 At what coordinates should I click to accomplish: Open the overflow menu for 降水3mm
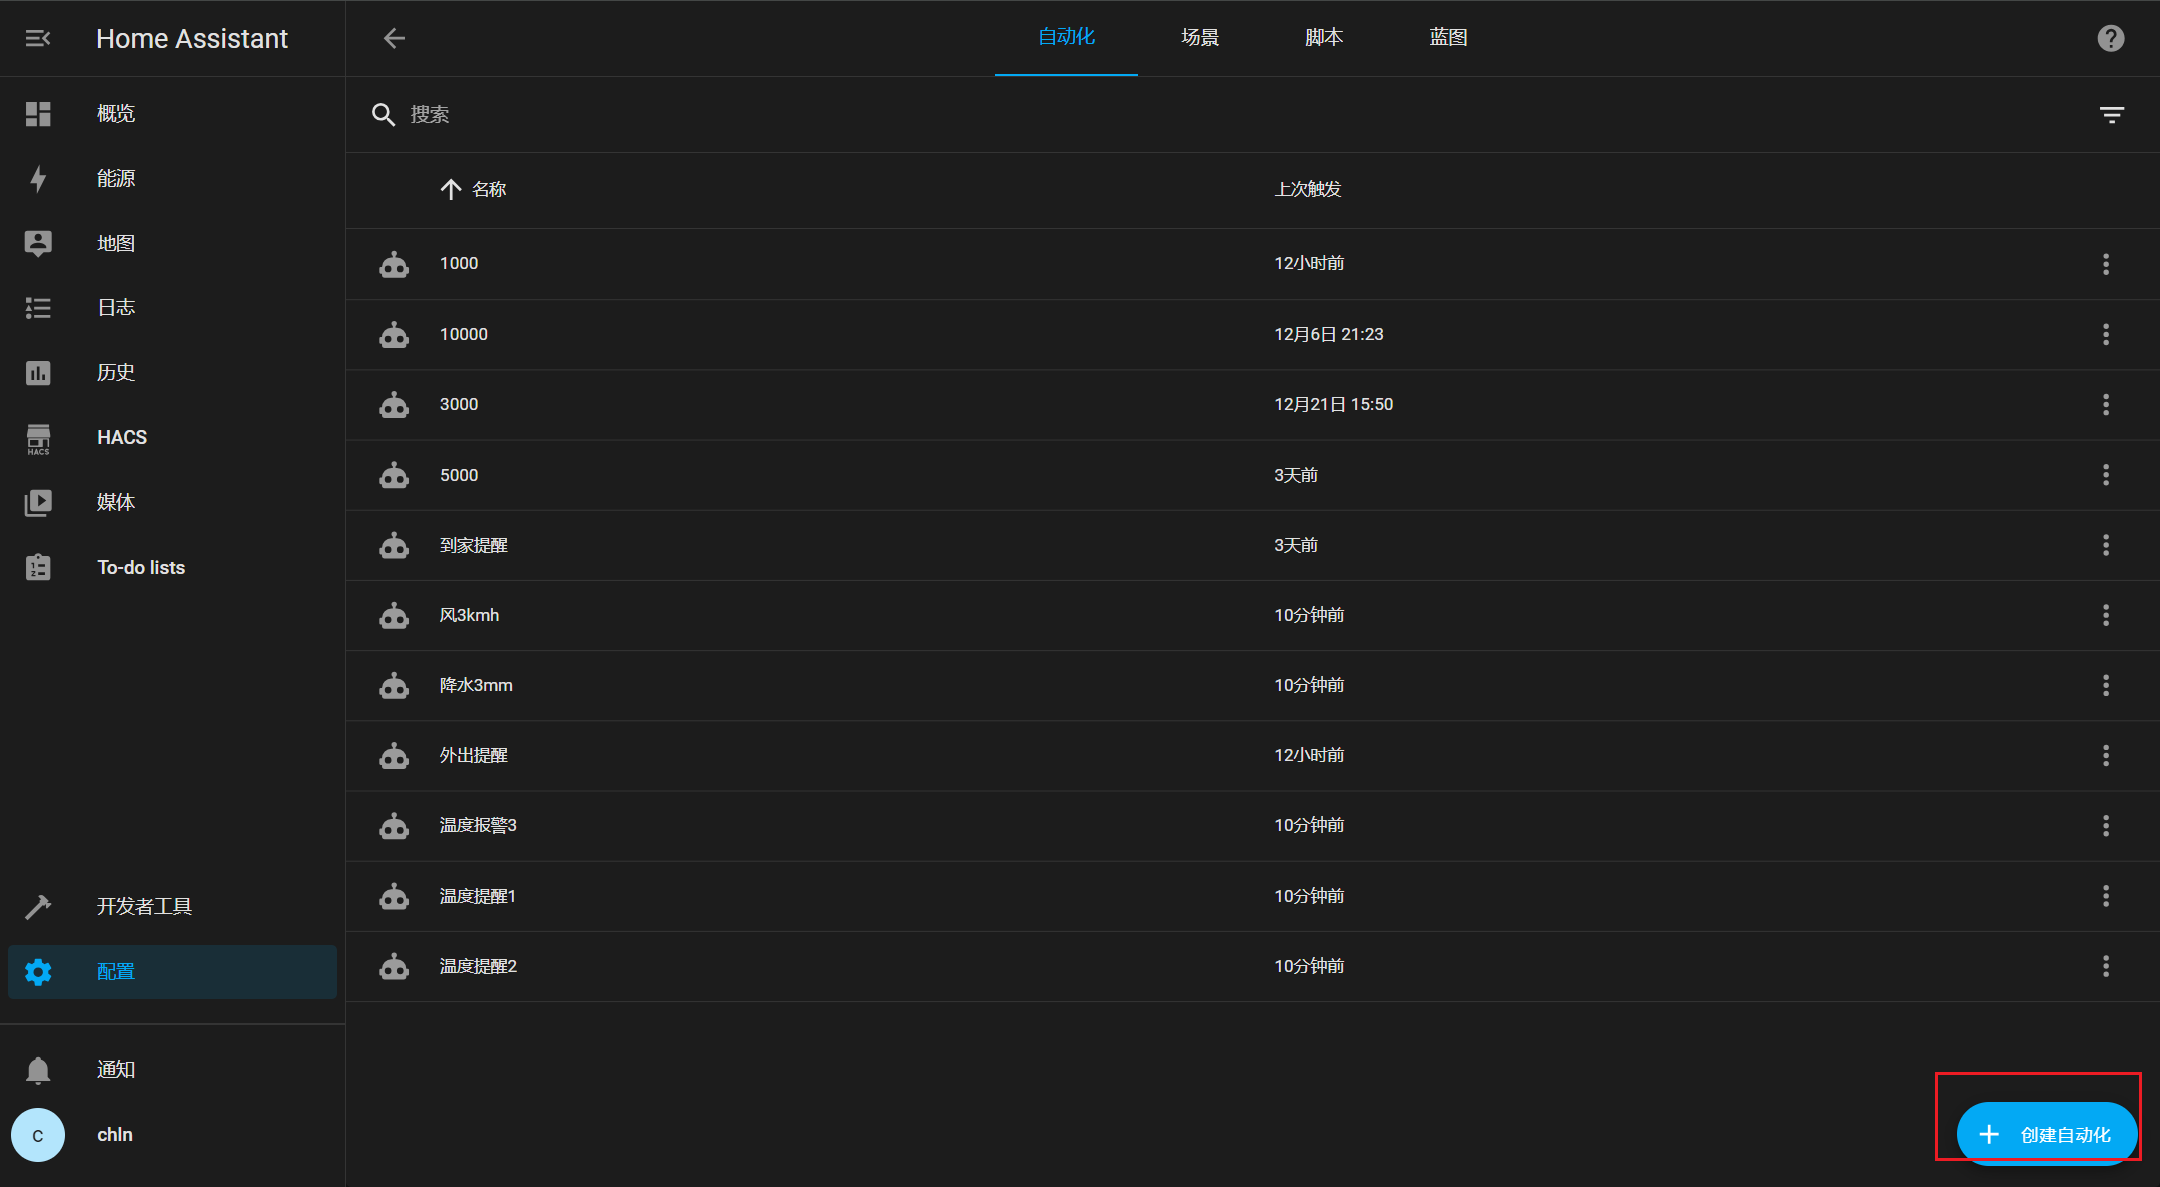pos(2106,686)
